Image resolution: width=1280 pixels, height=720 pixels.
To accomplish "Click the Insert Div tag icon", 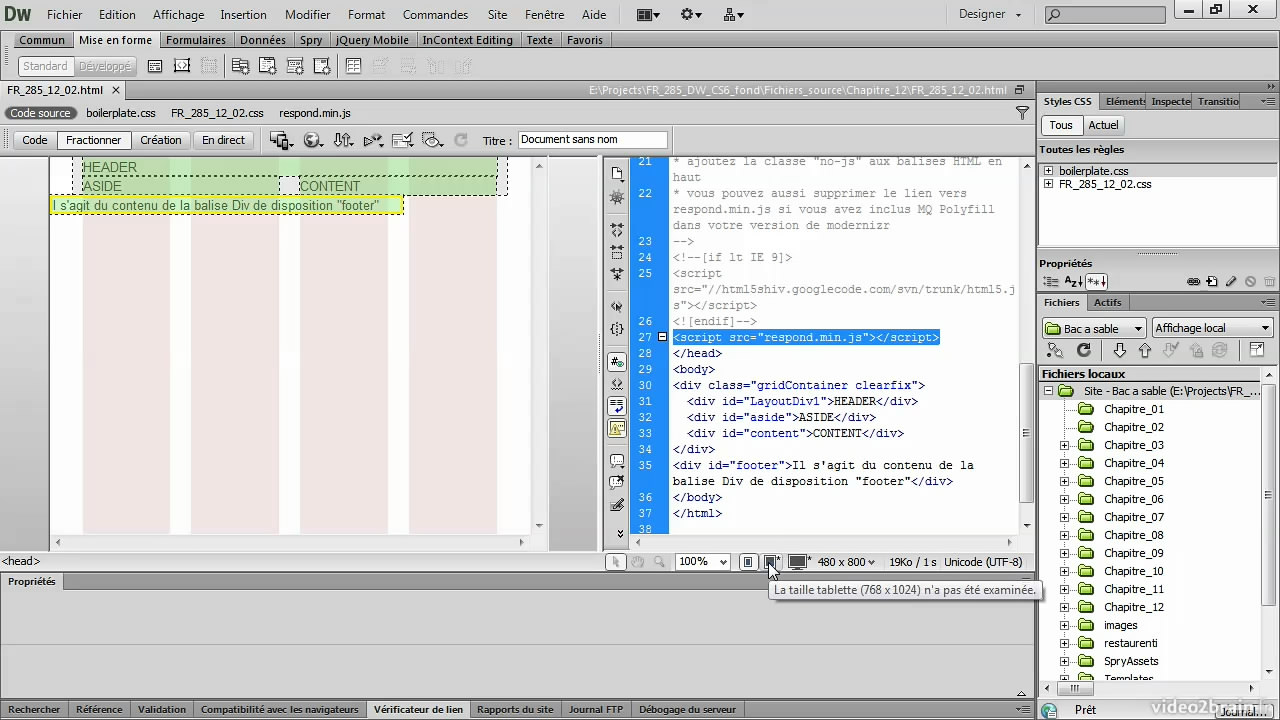I will pyautogui.click(x=155, y=66).
